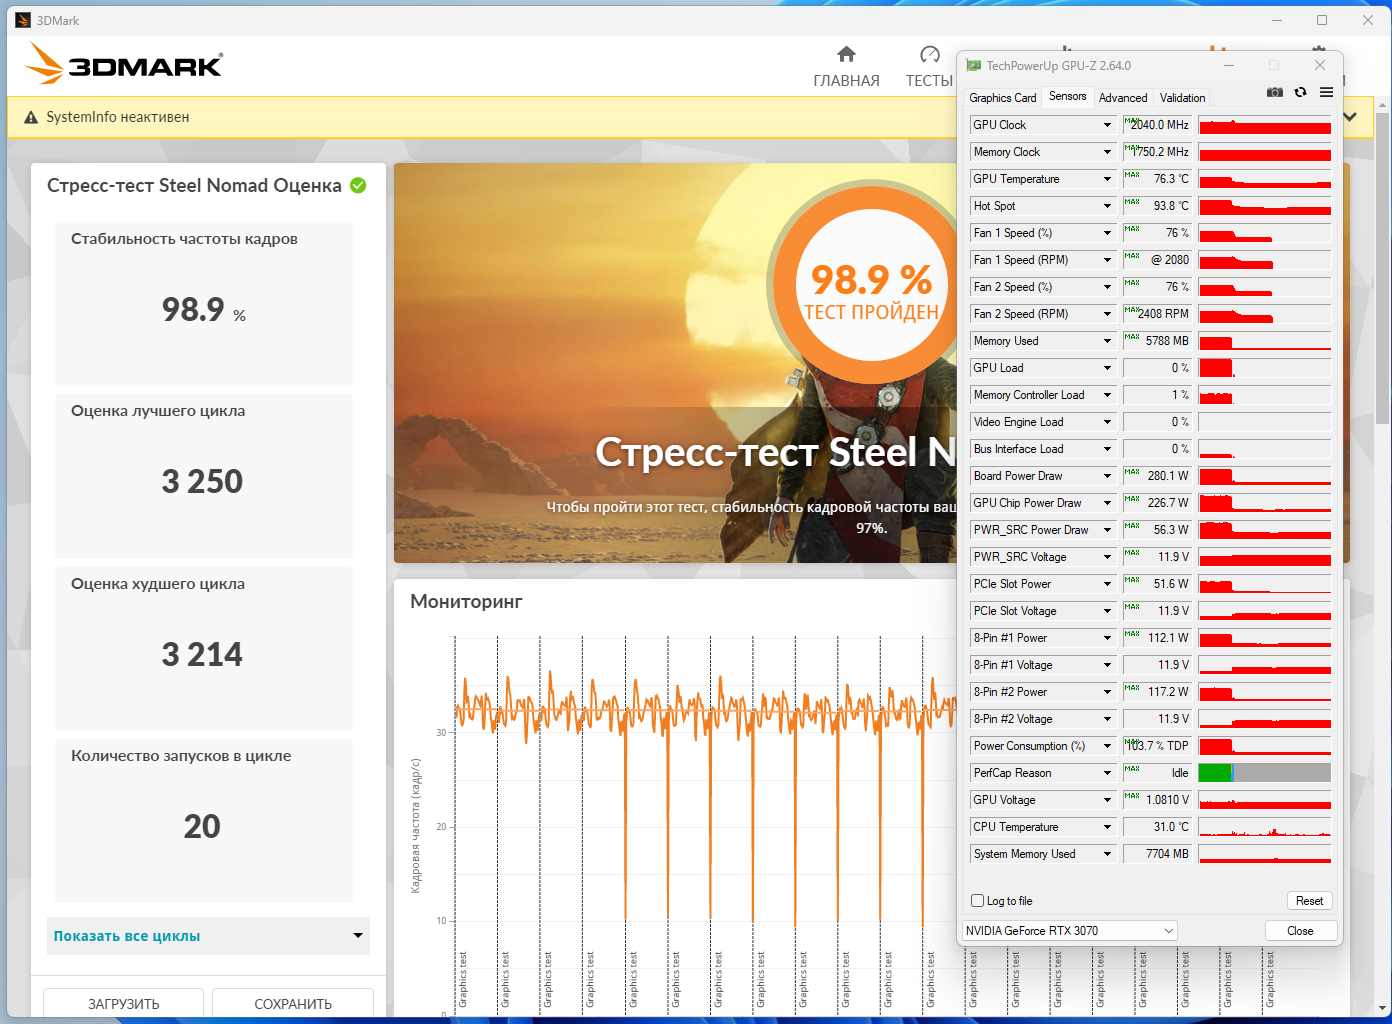Click the PerfCap Reason colored bar
1392x1024 pixels.
(1265, 773)
